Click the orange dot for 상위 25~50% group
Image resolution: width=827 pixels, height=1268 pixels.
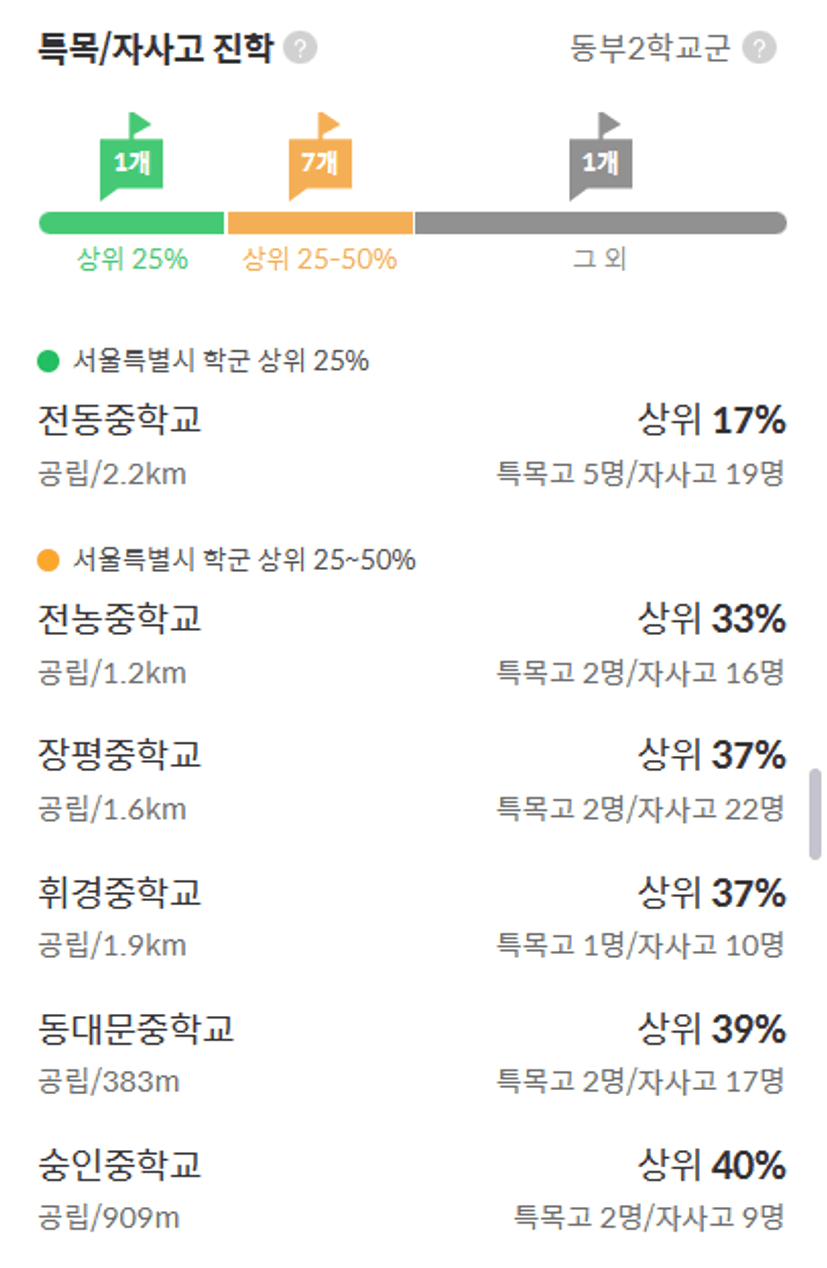point(48,560)
